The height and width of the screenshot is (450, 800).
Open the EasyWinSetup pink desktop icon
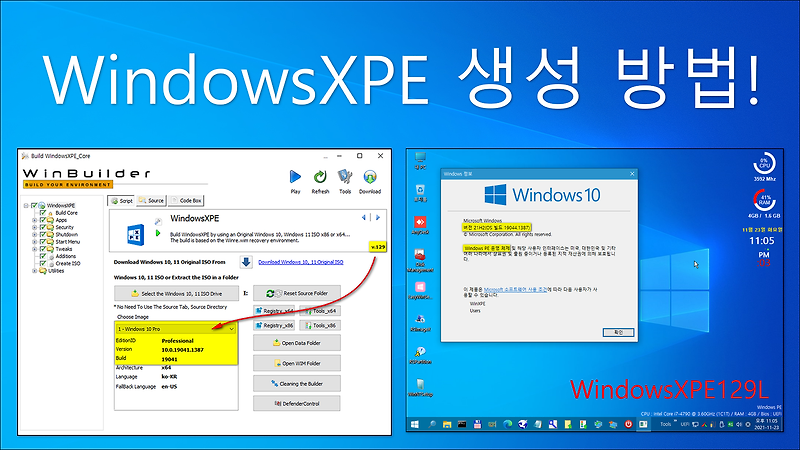(420, 287)
